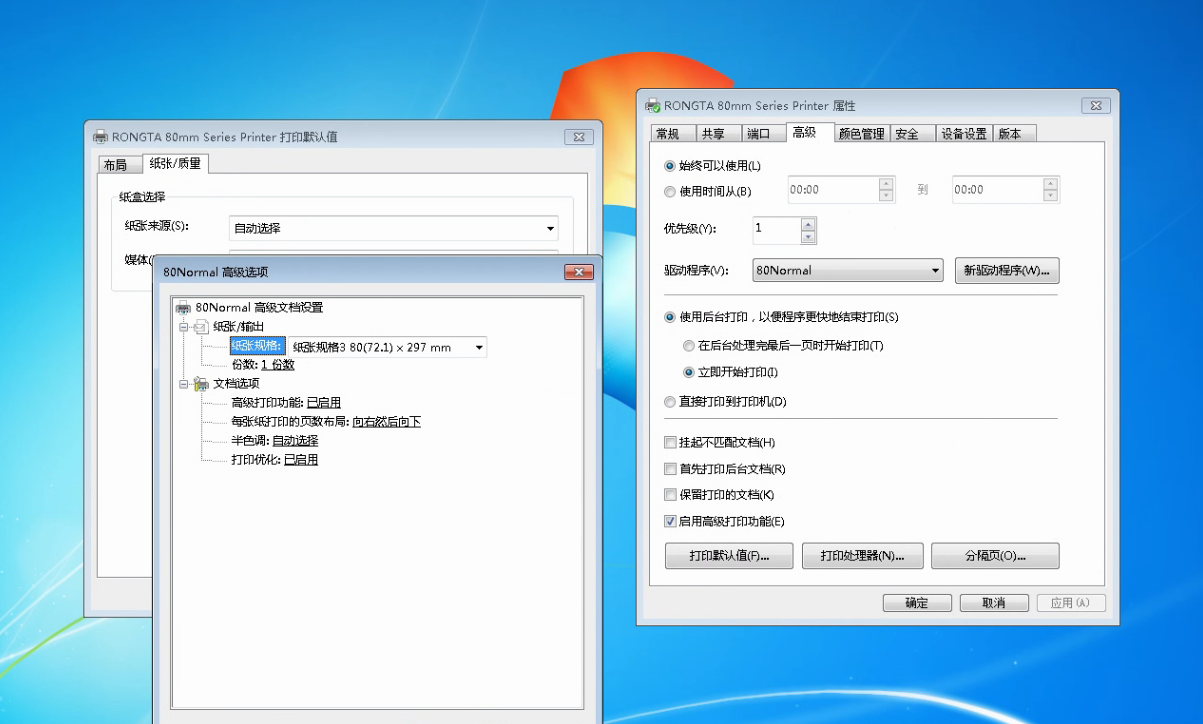Viewport: 1203px width, 724px height.
Task: Click printer icon in 打印默认值 window title bar
Action: click(x=100, y=137)
